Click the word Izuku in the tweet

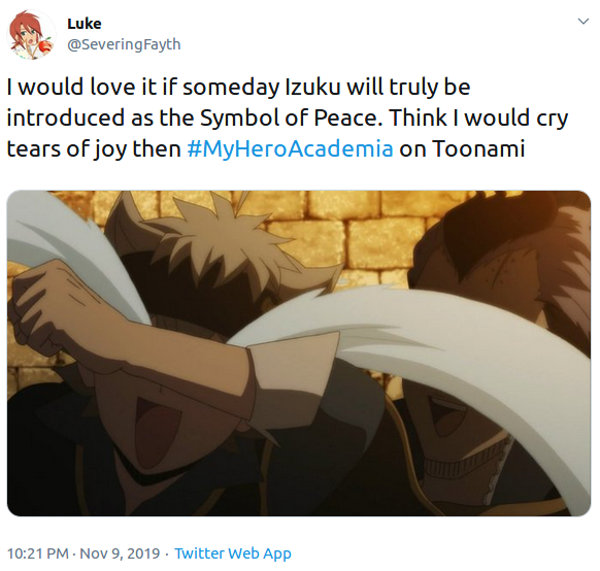coord(313,87)
